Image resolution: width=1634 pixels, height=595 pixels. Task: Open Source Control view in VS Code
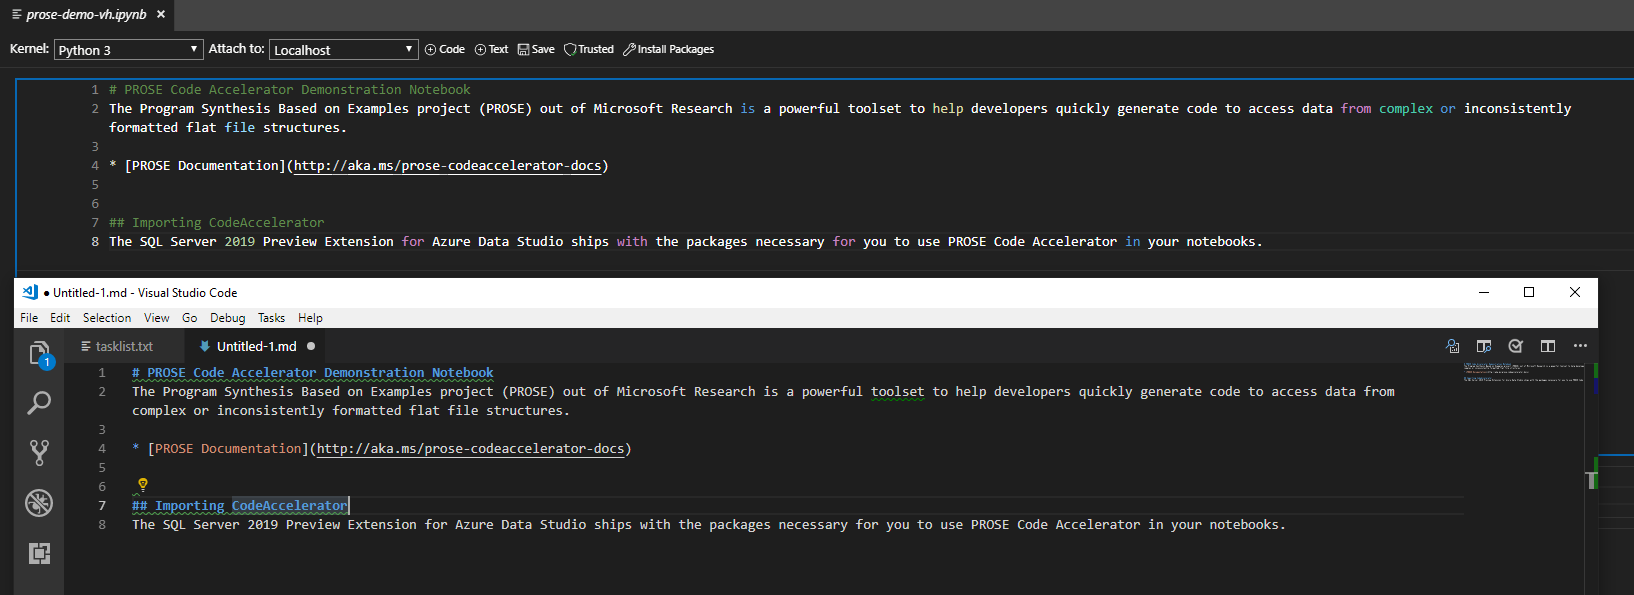click(x=39, y=453)
